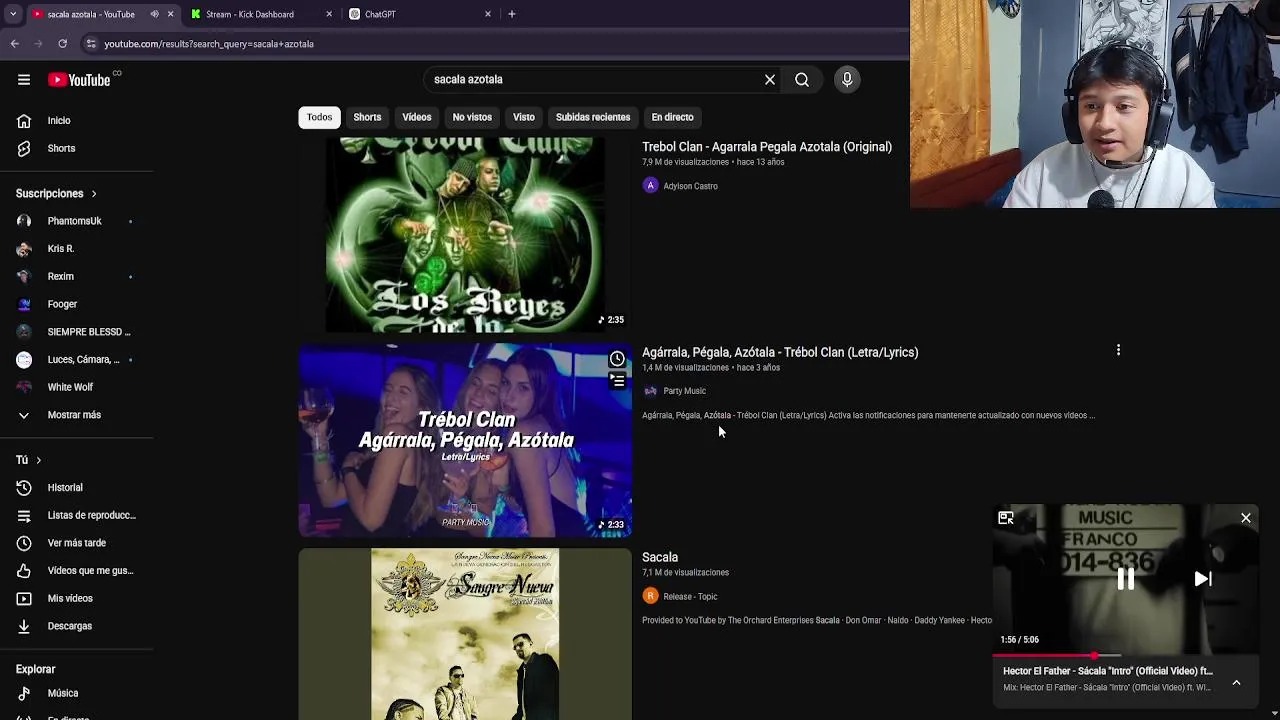Go to YouTube home via the logo
1280x720 pixels.
click(79, 80)
